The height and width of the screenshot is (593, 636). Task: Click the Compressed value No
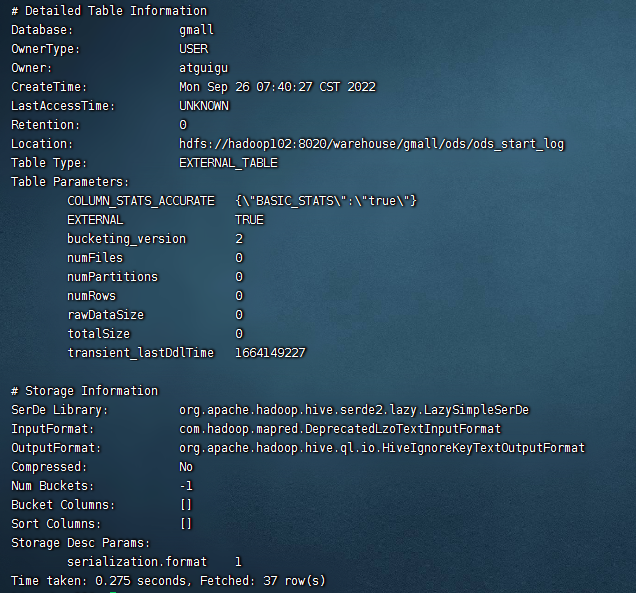[x=186, y=467]
